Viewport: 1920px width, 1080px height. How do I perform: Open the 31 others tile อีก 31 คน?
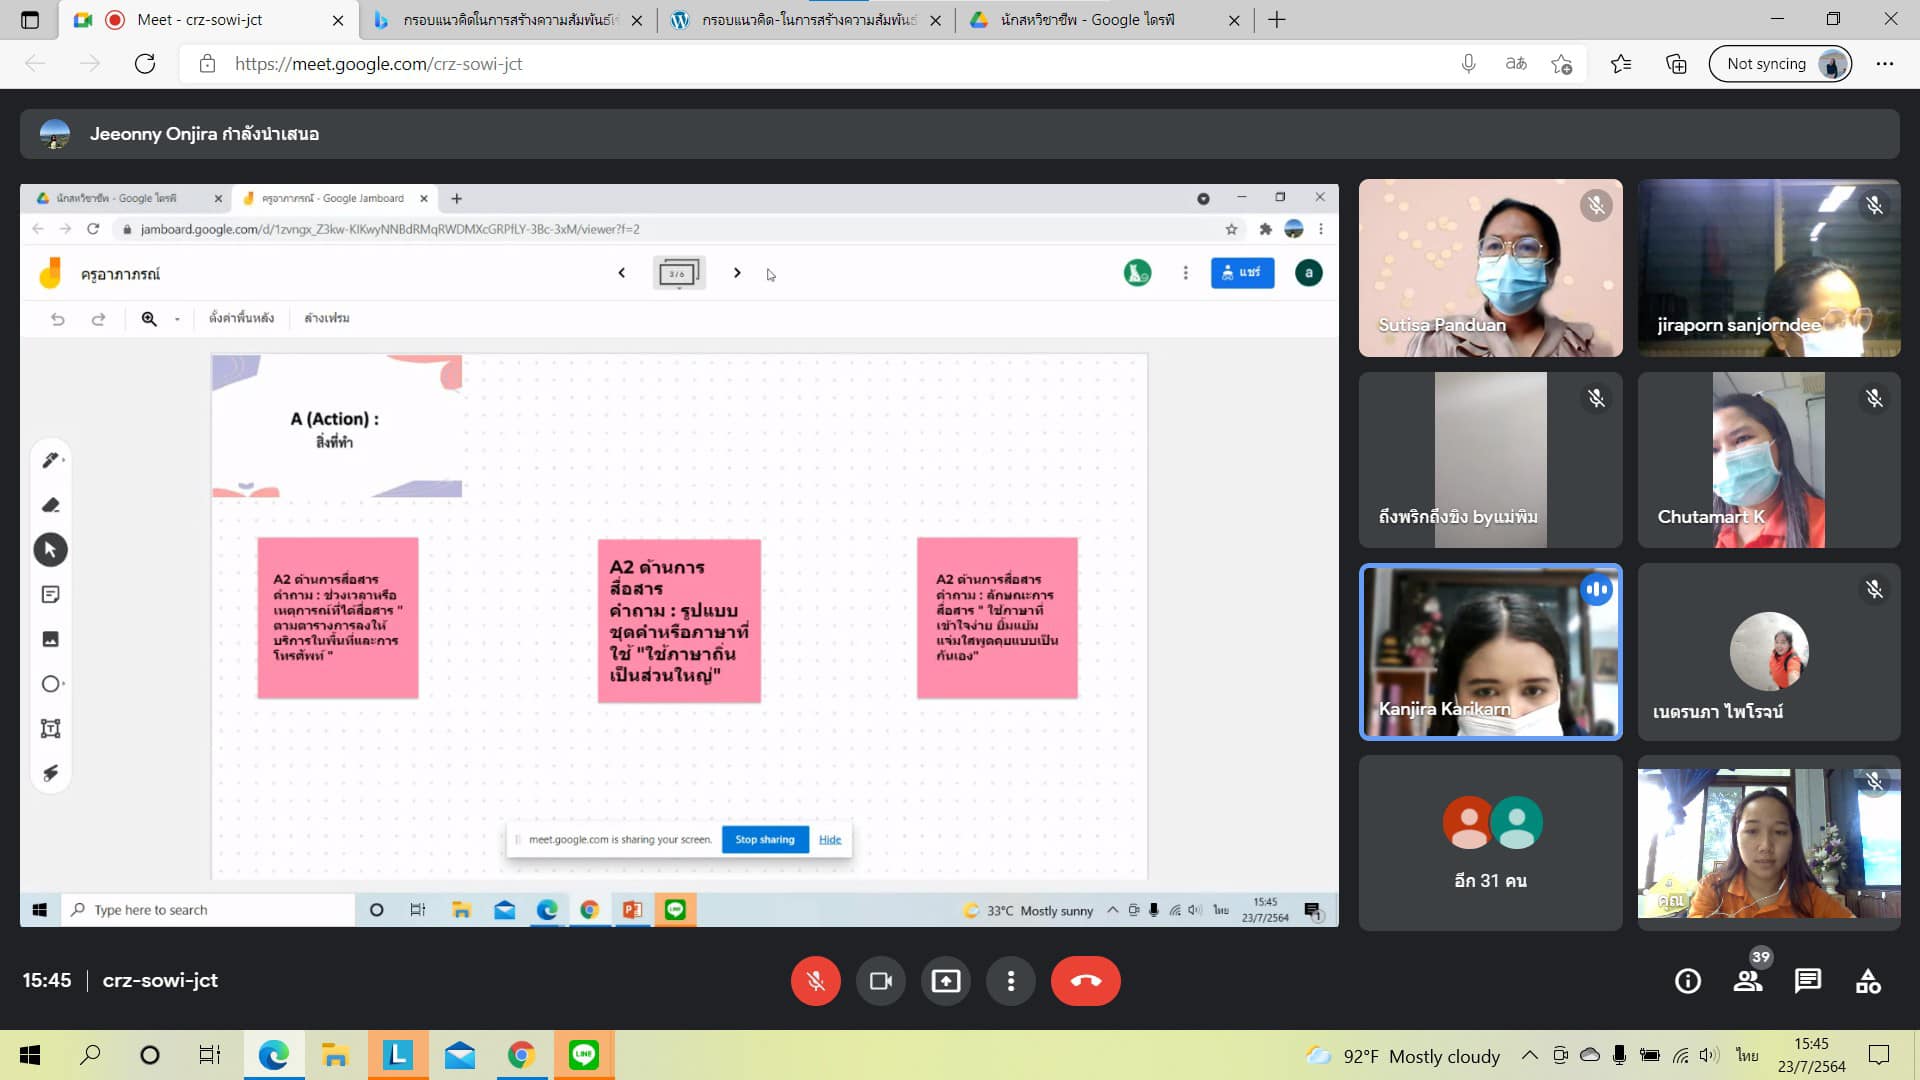pyautogui.click(x=1490, y=844)
